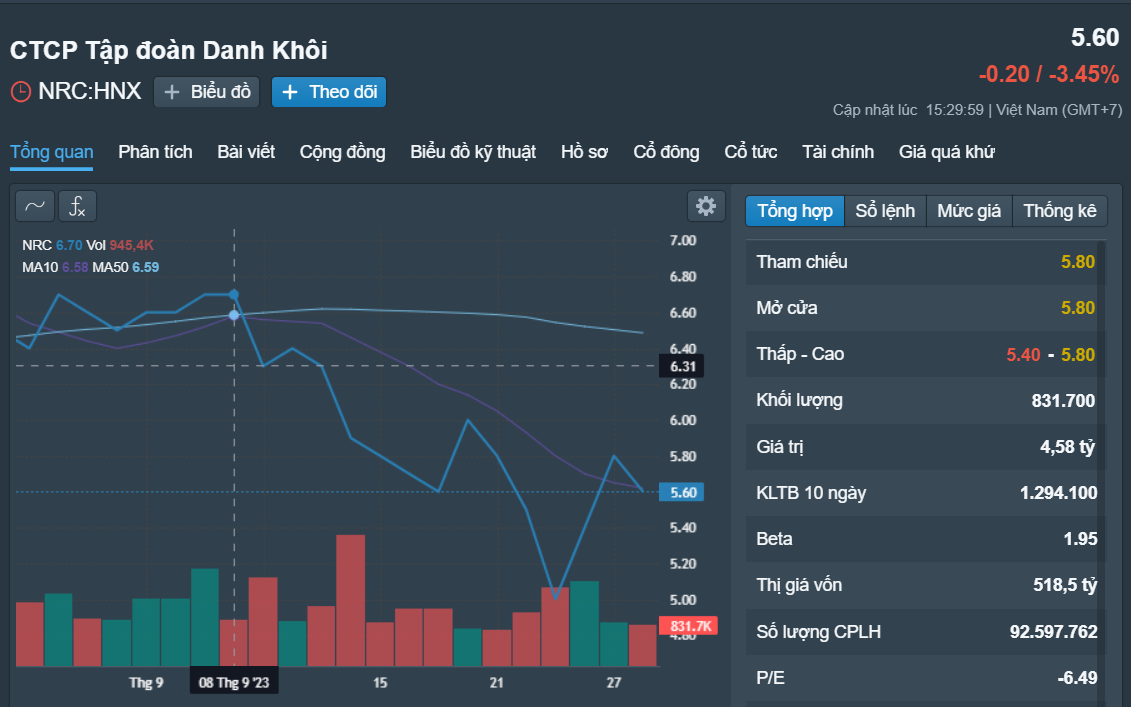Open the Cổ đông tab

[x=666, y=152]
